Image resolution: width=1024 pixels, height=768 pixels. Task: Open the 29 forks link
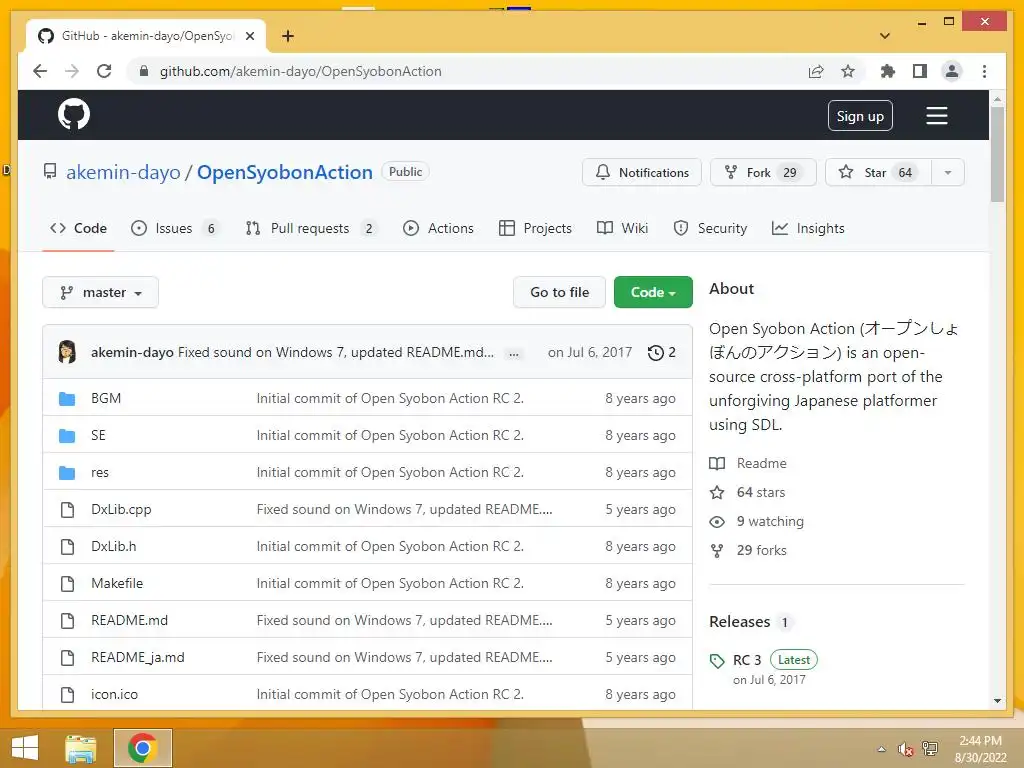pyautogui.click(x=761, y=551)
